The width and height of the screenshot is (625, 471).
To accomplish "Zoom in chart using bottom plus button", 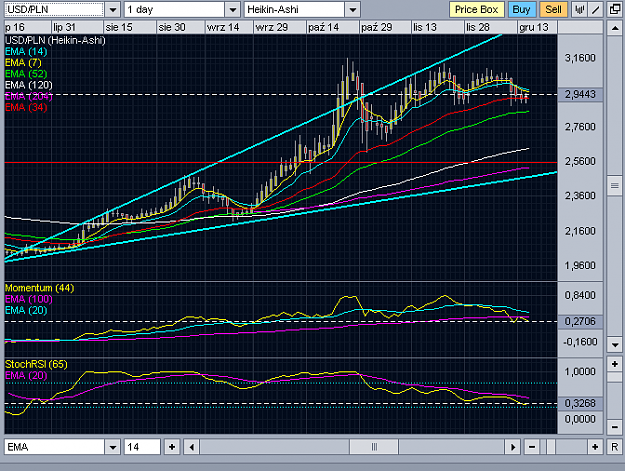I will (595, 447).
